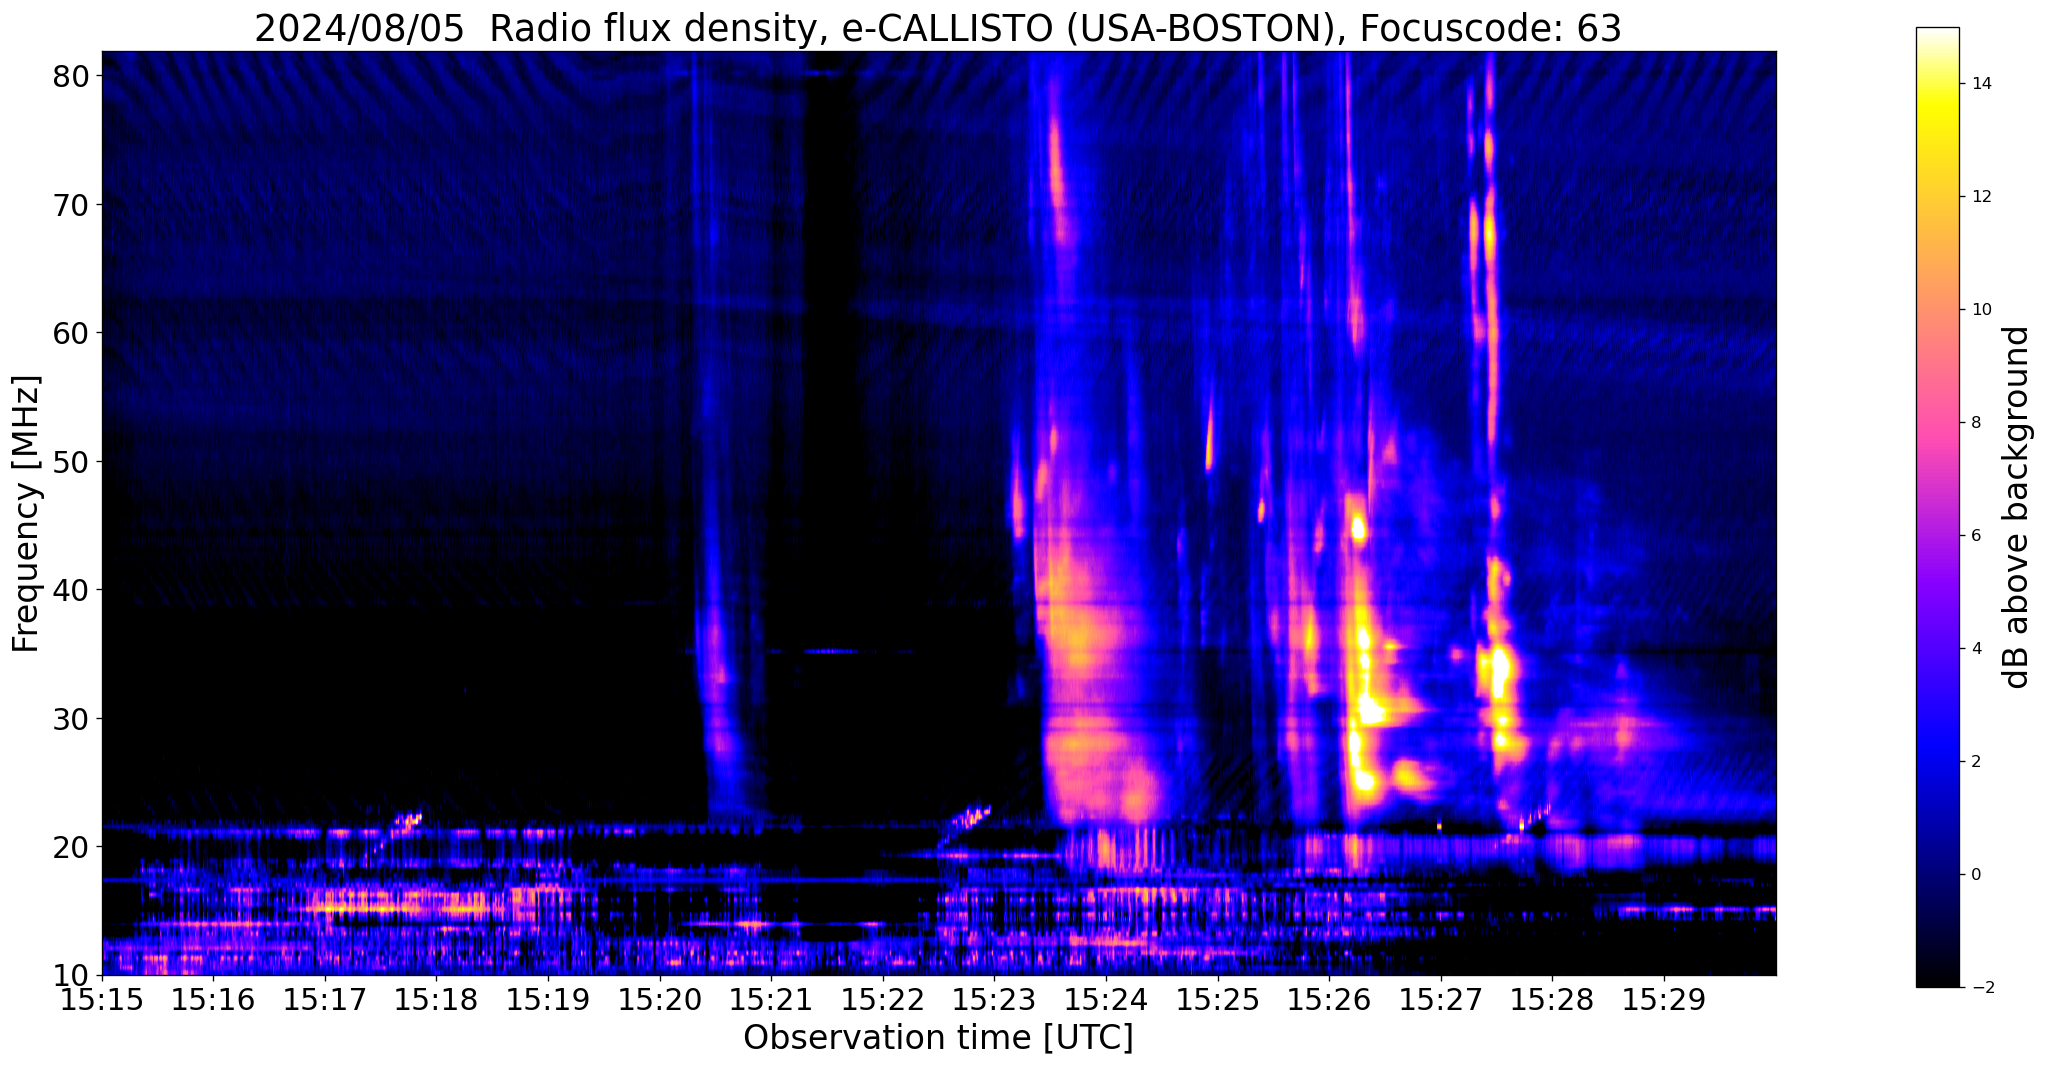The width and height of the screenshot is (2047, 1067).
Task: Click the 15:27 time tick label
Action: [1441, 1000]
